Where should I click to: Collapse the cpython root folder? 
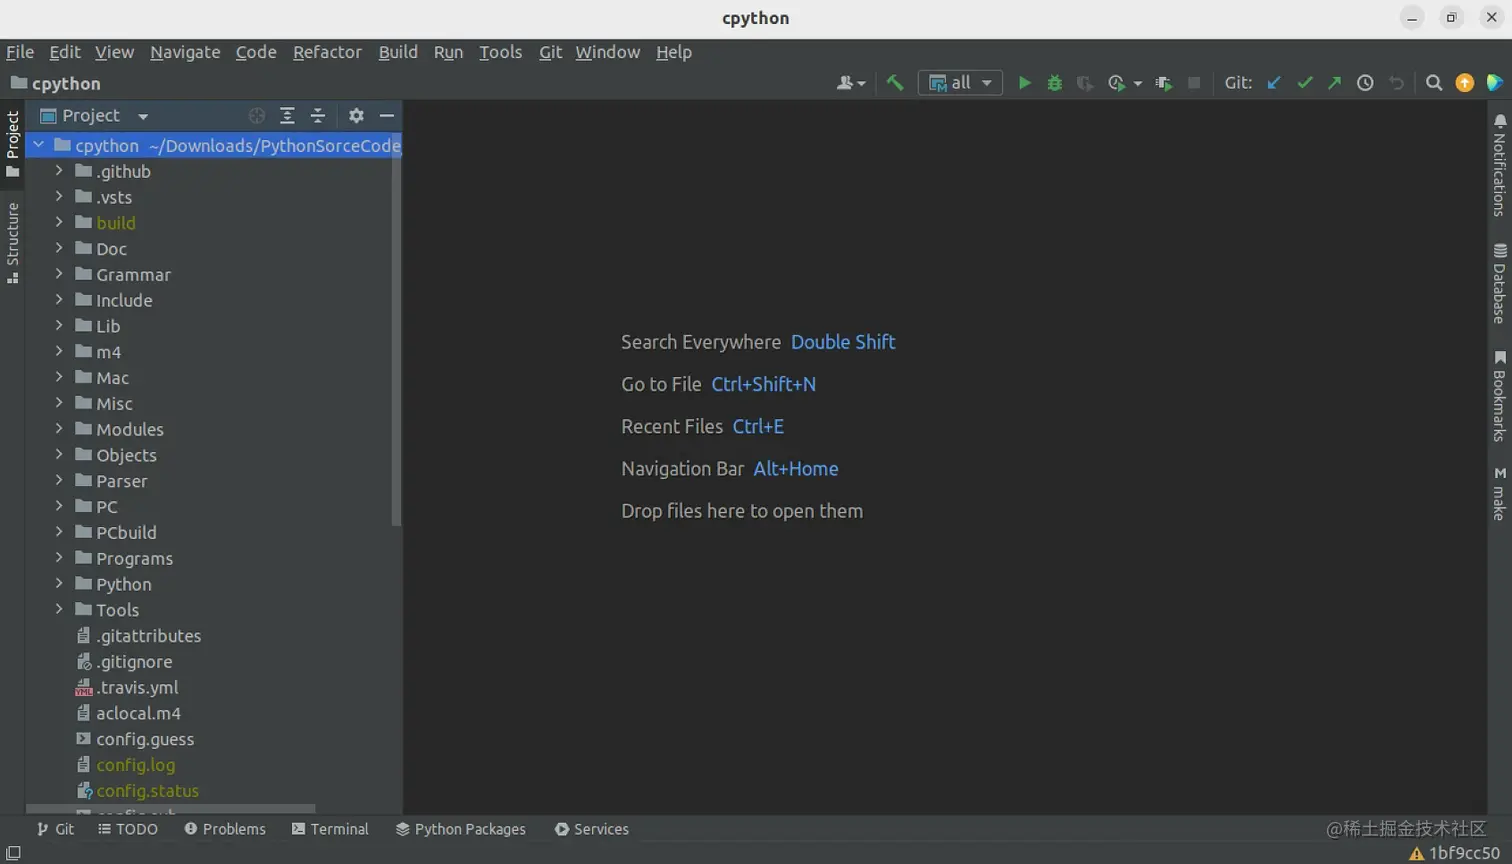(38, 145)
